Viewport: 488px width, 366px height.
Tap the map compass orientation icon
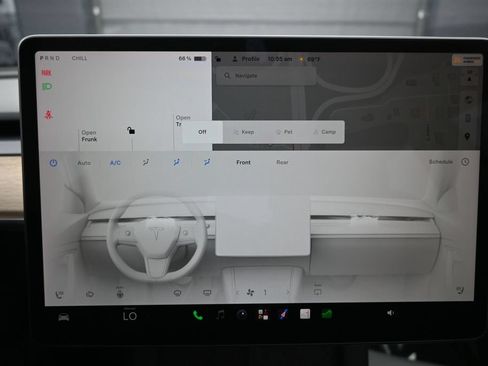coord(469,78)
